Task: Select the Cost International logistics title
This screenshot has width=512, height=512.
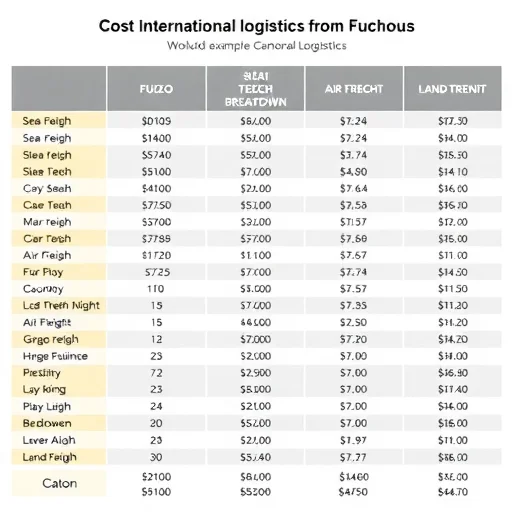Action: pyautogui.click(x=256, y=26)
